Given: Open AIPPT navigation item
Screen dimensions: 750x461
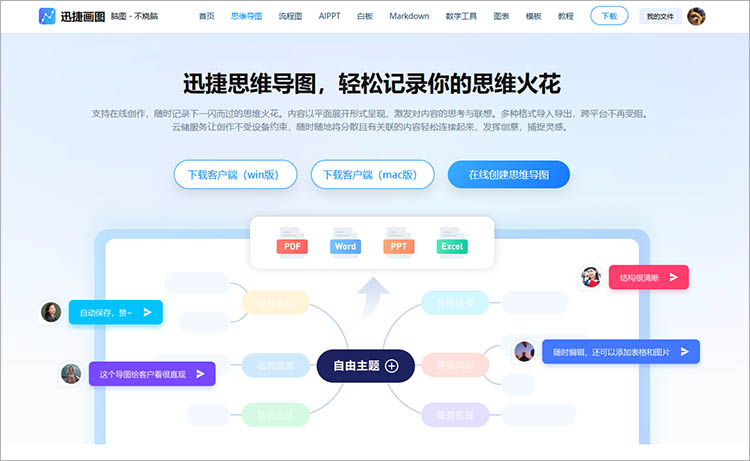Looking at the screenshot, I should 330,16.
